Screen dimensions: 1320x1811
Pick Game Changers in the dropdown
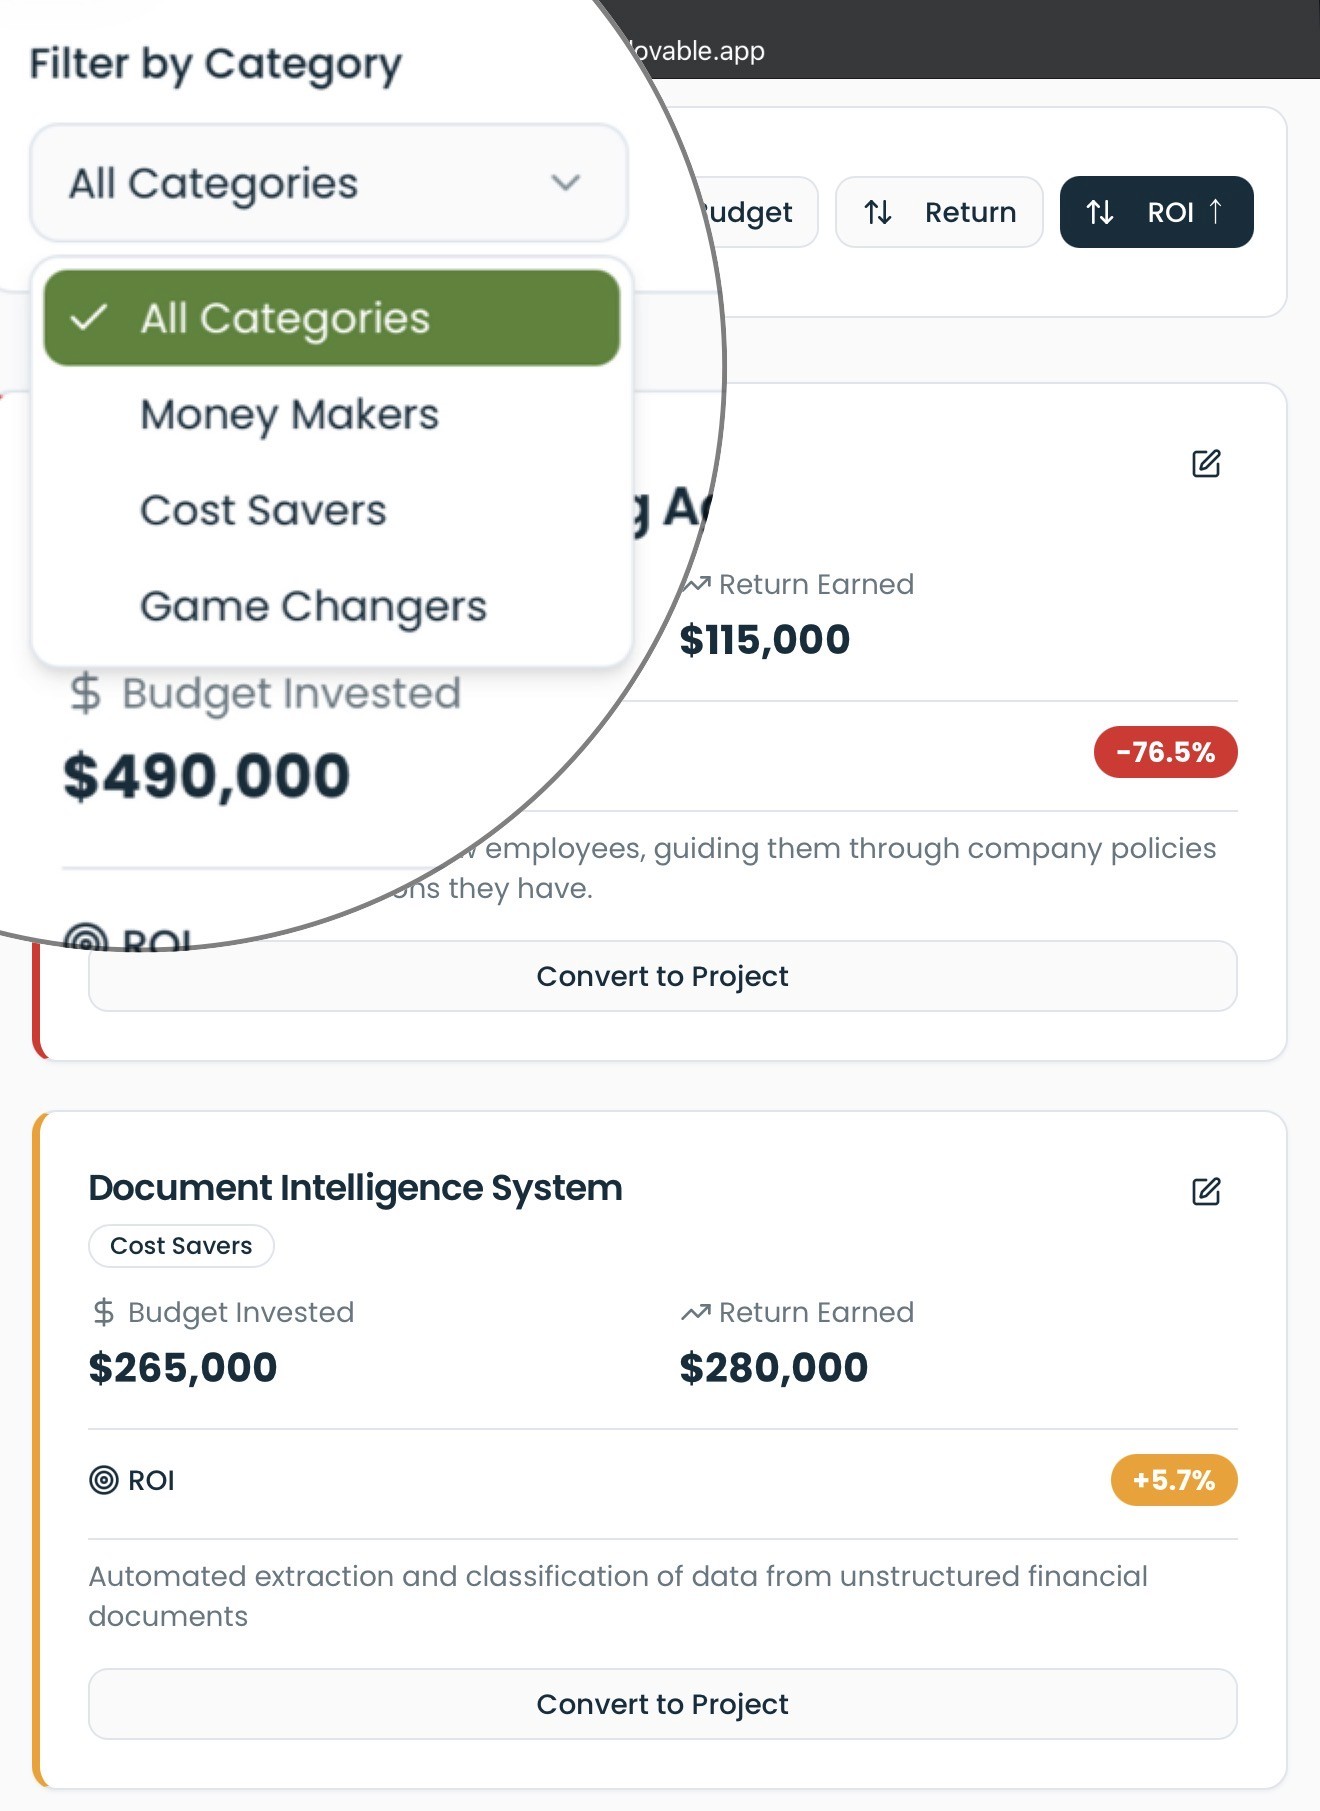pyautogui.click(x=313, y=606)
